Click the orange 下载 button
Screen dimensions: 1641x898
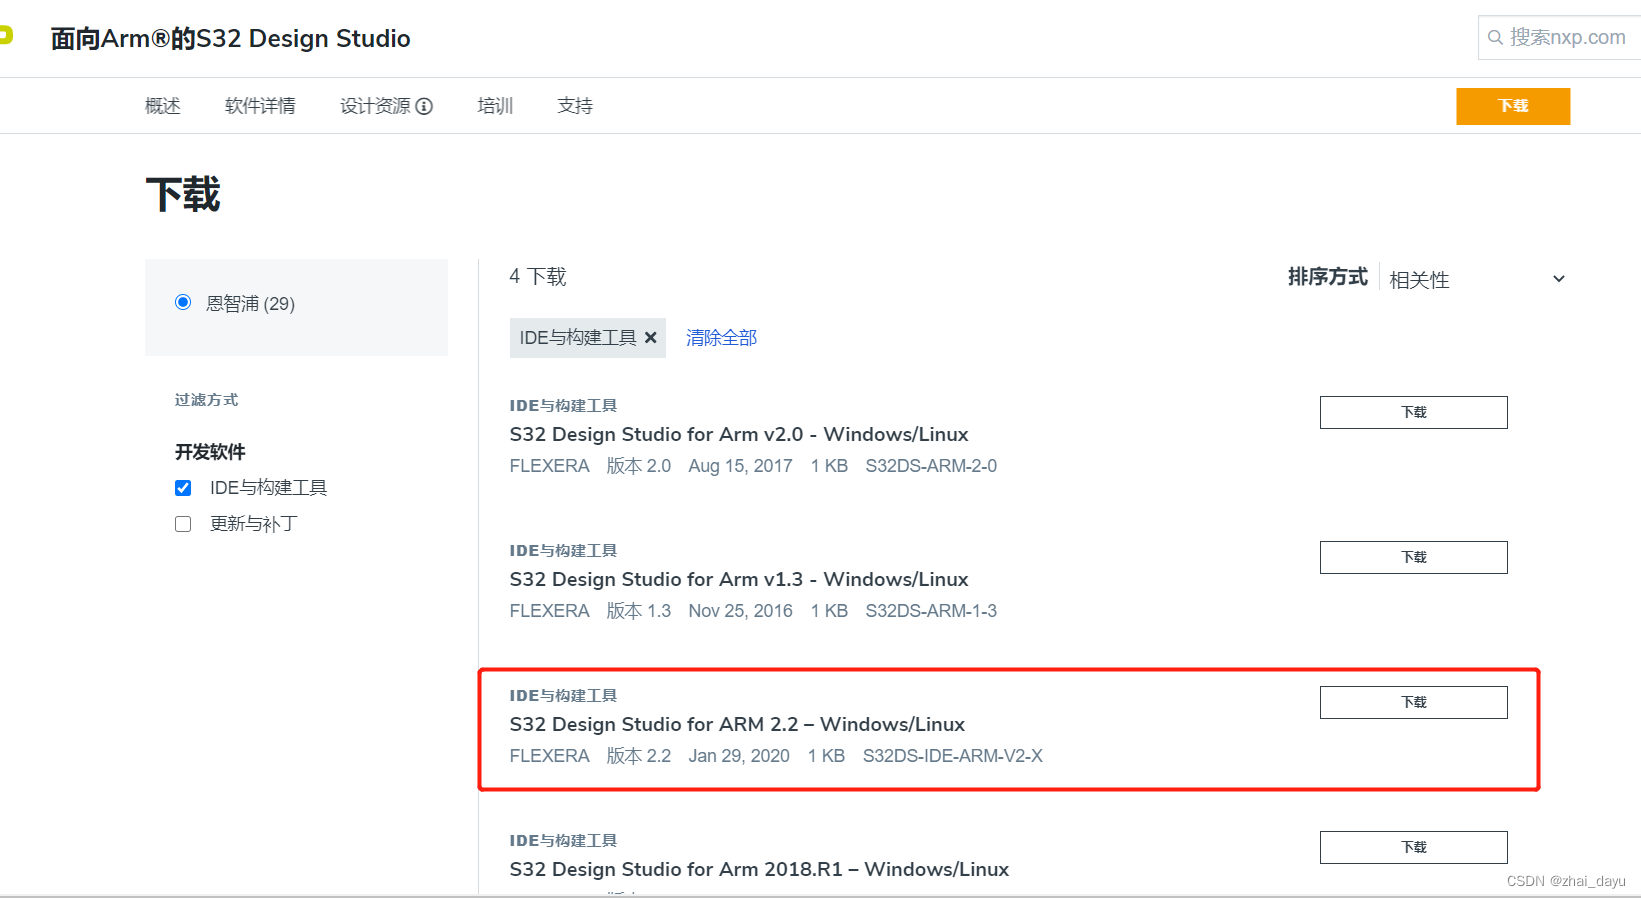coord(1513,106)
